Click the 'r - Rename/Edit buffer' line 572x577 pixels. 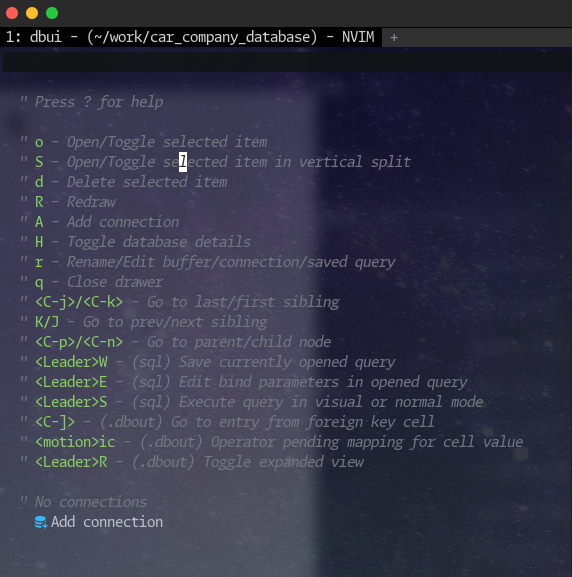pos(208,262)
